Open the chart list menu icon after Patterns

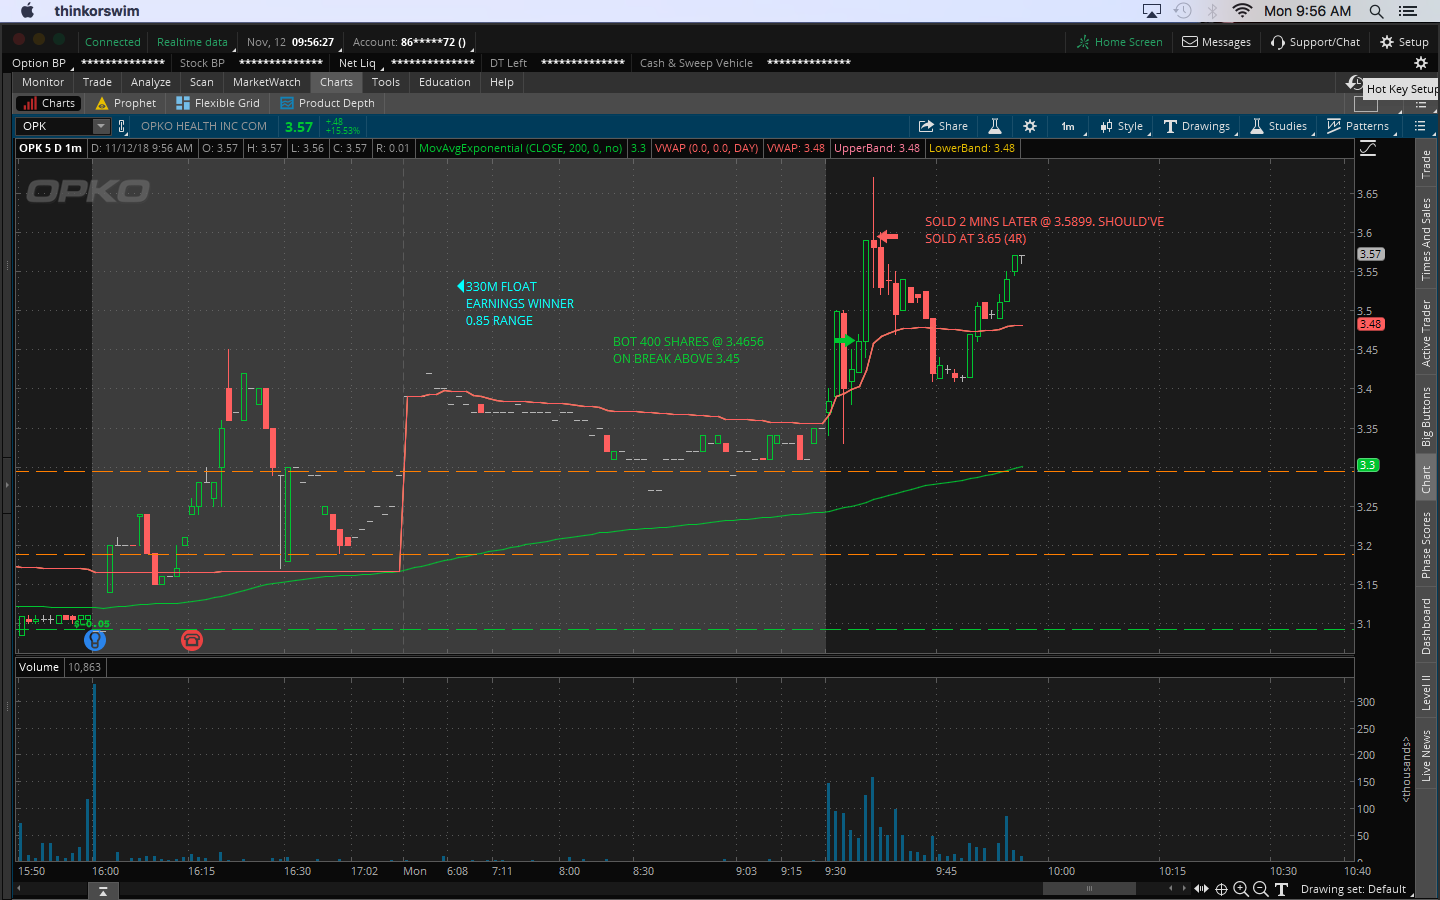[1420, 126]
